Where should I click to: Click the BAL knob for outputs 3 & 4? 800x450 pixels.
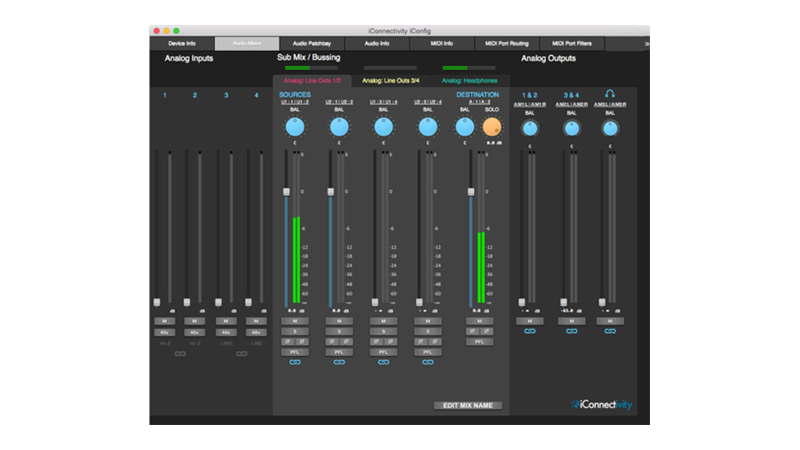tap(571, 129)
